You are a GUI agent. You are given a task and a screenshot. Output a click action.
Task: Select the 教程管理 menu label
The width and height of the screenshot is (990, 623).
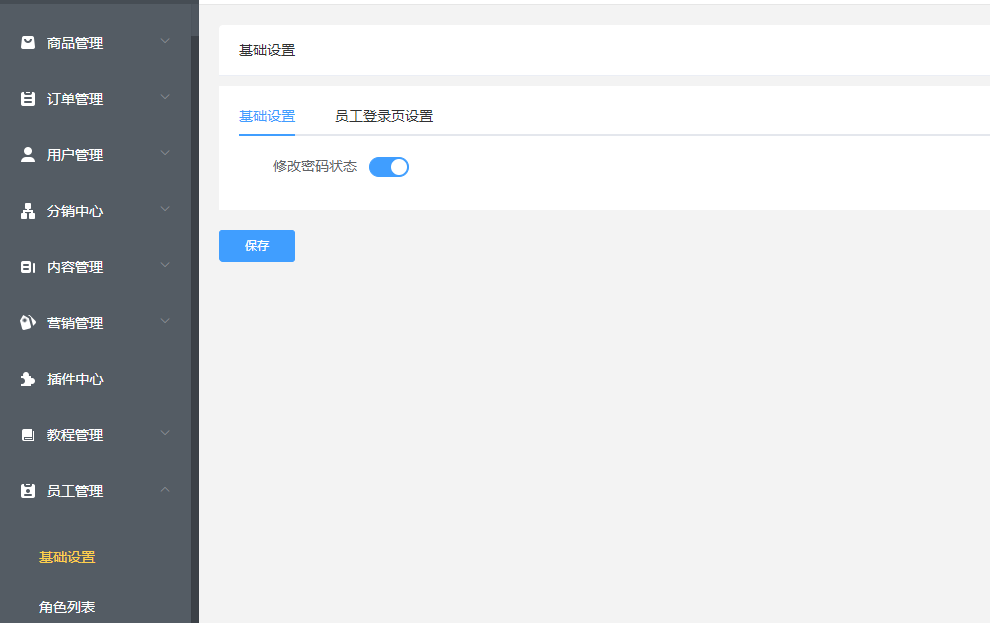pos(75,435)
